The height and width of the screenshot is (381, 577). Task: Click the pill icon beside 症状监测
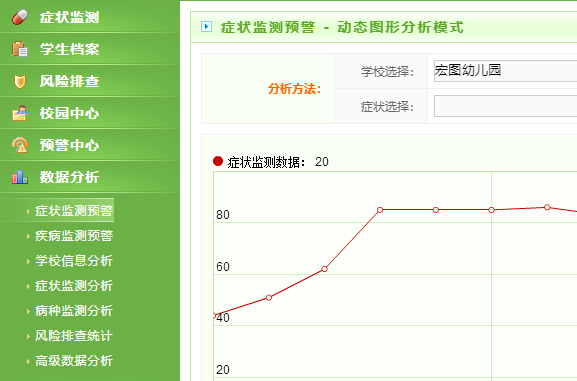(x=20, y=17)
